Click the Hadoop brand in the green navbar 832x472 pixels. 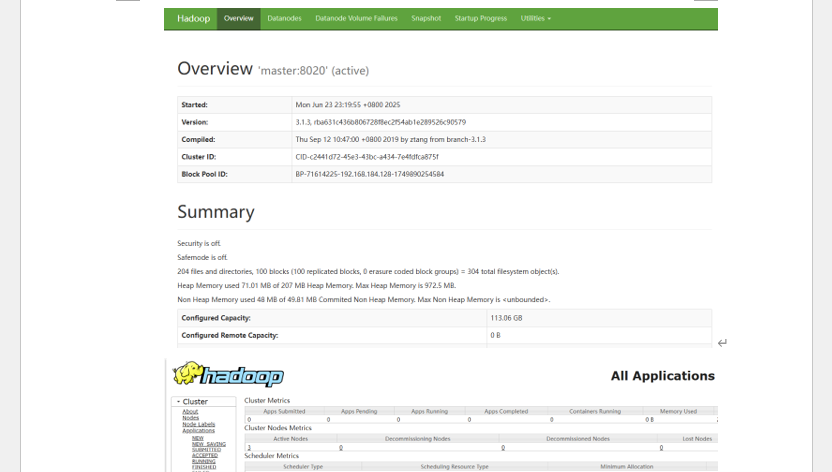click(x=193, y=19)
